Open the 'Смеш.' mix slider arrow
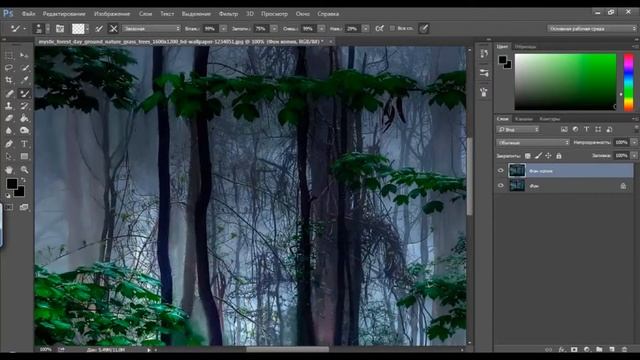This screenshot has height=360, width=640. (322, 29)
